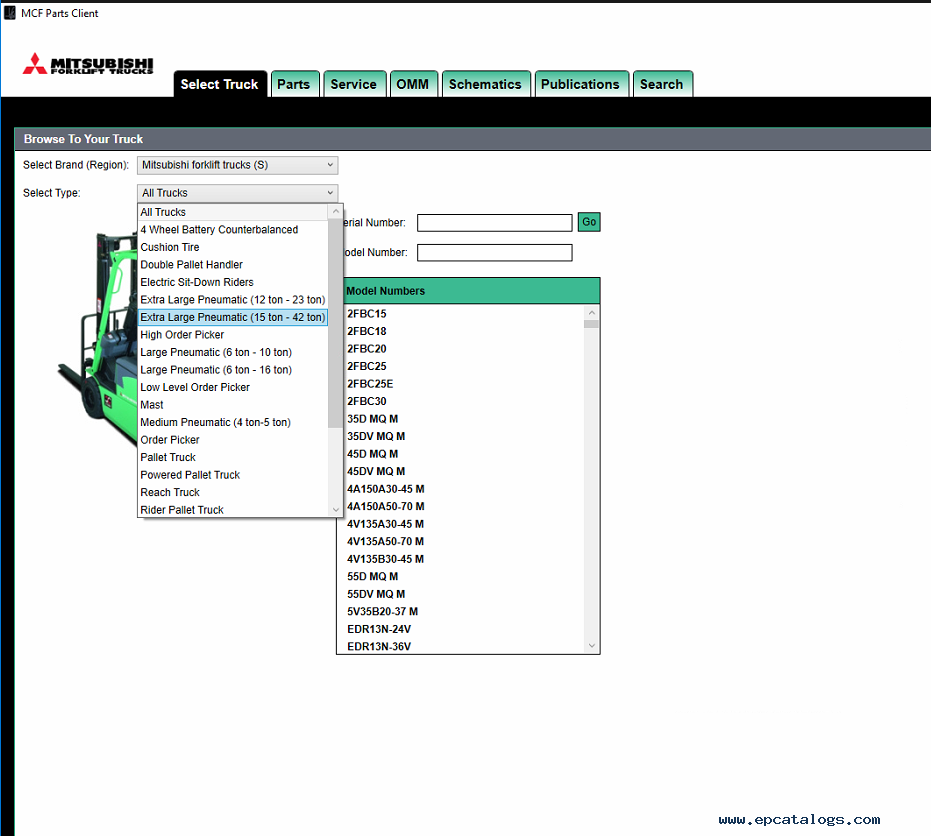Click model list scroll up arrow
931x836 pixels.
[x=591, y=312]
